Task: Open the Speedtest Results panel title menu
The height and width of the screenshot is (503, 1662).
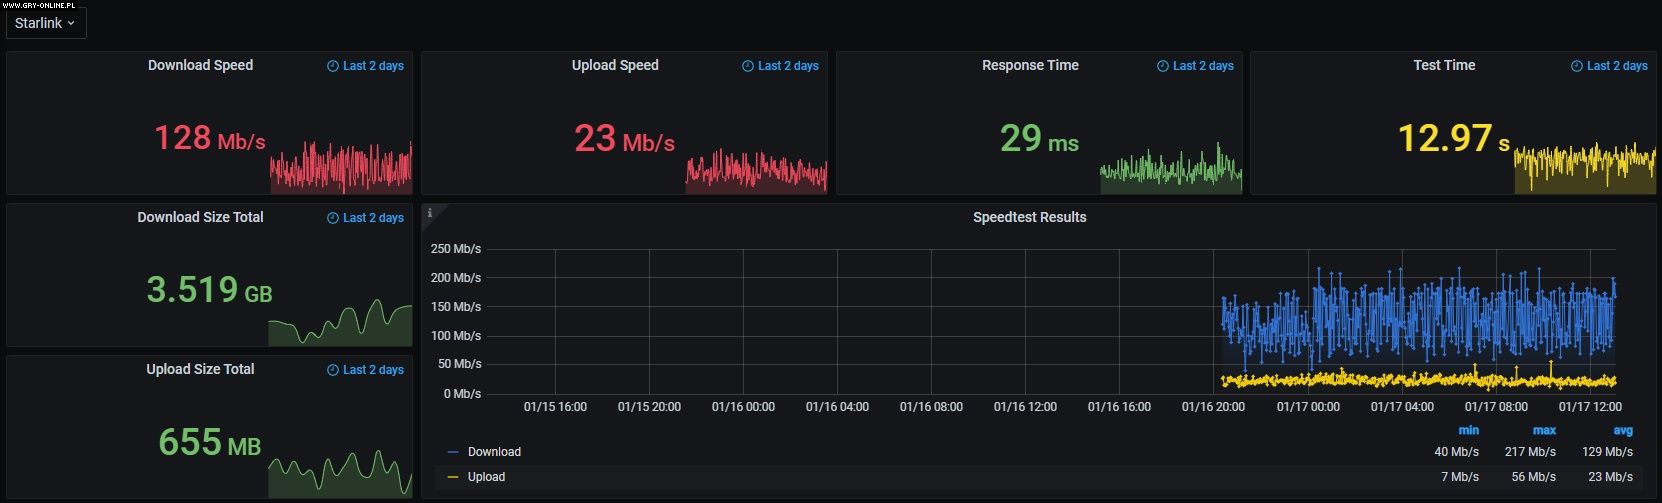Action: coord(1029,217)
